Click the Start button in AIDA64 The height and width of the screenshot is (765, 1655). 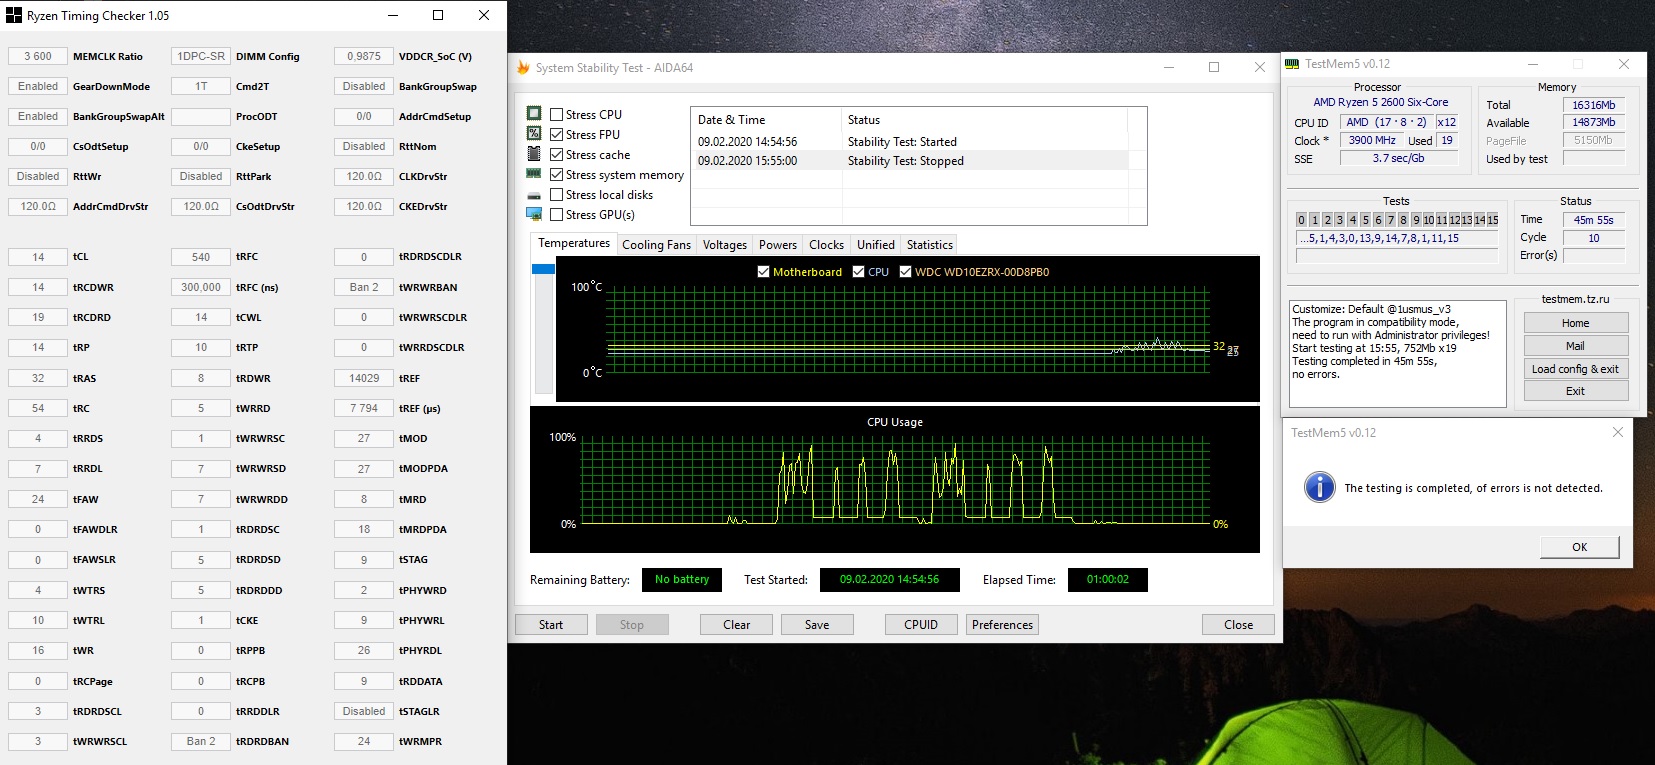(x=551, y=624)
